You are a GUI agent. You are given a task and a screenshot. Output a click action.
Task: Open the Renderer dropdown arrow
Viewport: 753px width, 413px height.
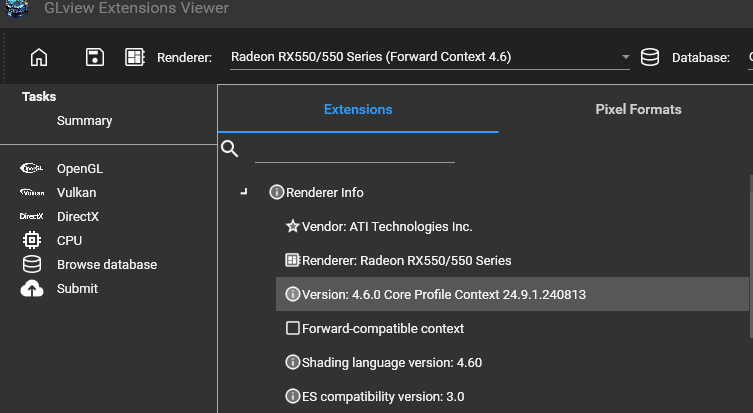tap(625, 57)
